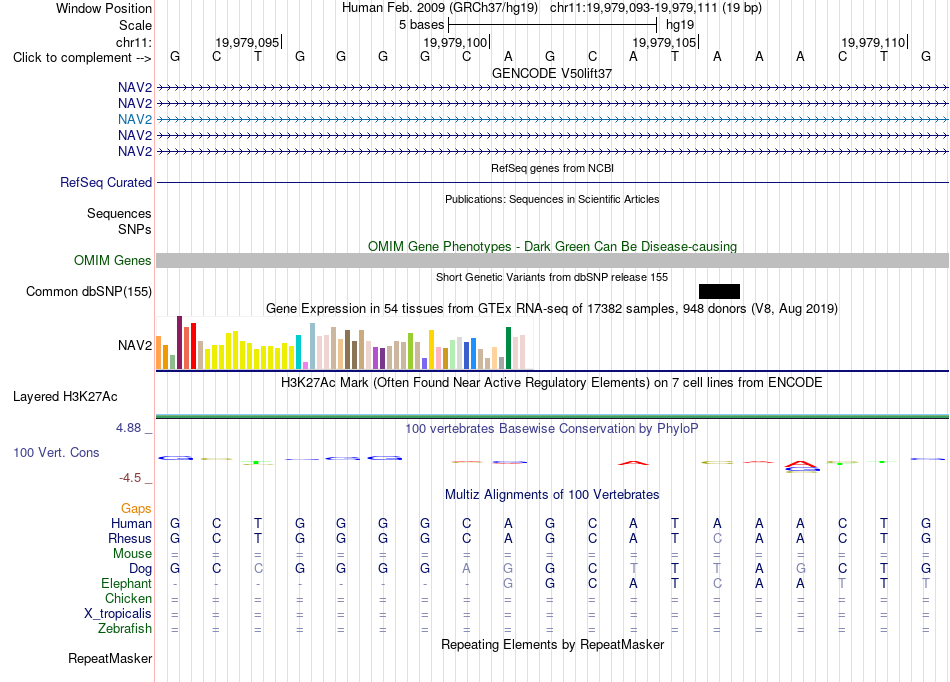Click the orange 'Gaps' alignment label

(136, 509)
